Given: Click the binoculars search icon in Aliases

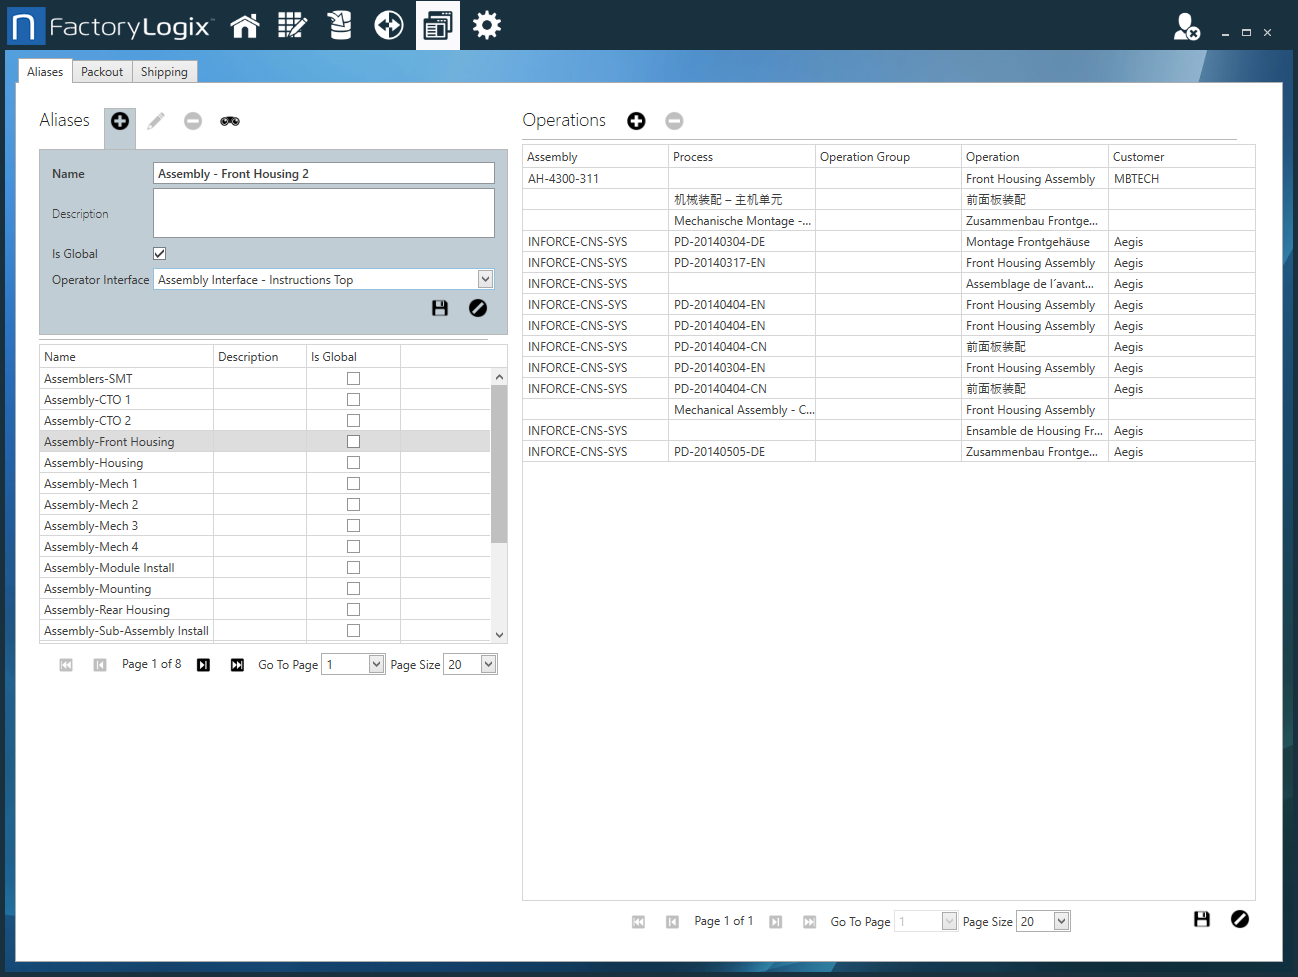Looking at the screenshot, I should [x=230, y=121].
